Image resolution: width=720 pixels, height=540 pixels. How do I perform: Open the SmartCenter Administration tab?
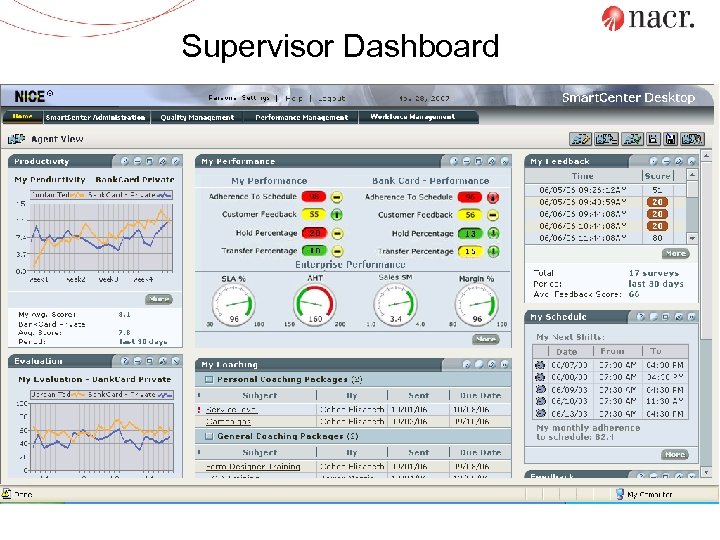pyautogui.click(x=96, y=118)
